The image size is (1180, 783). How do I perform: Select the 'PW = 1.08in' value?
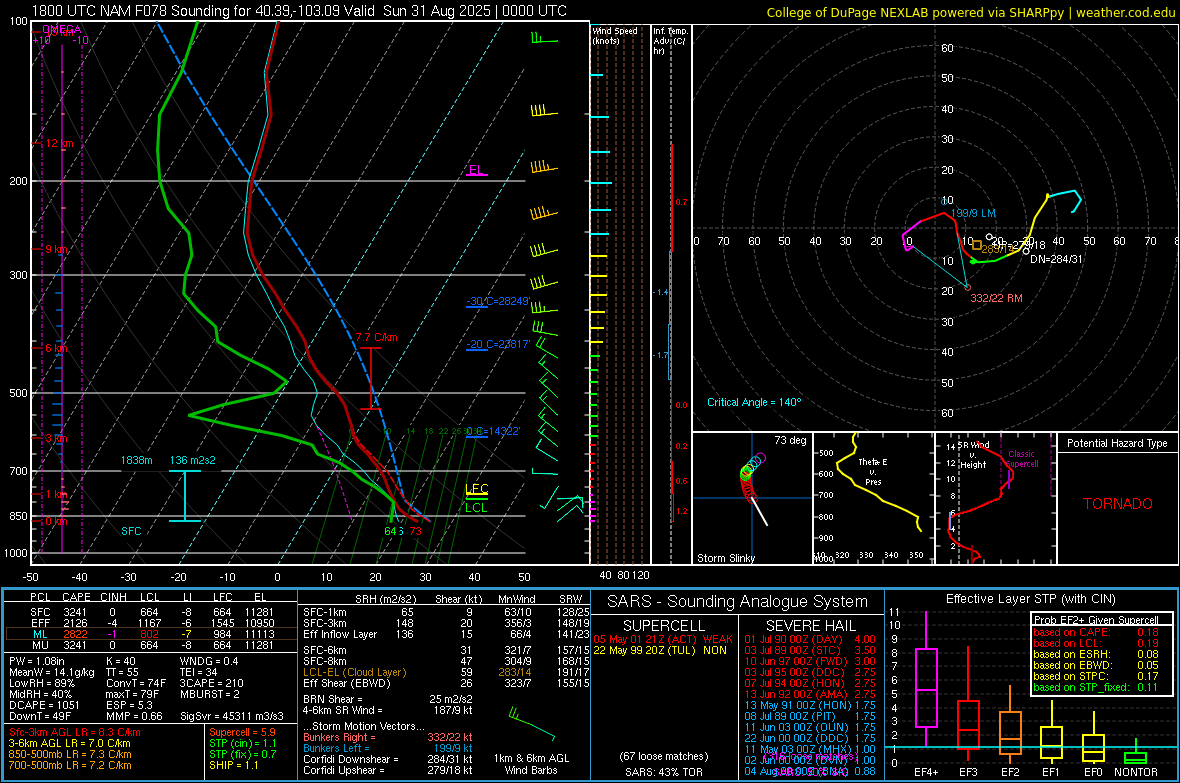(x=38, y=661)
